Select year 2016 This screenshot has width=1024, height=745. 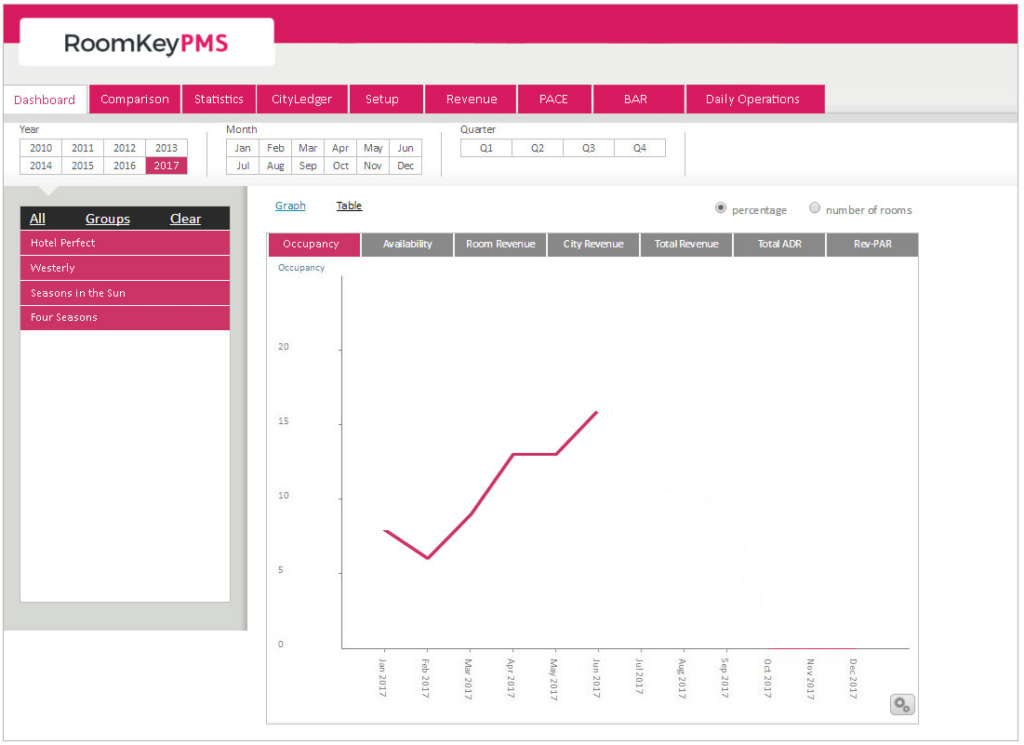124,166
